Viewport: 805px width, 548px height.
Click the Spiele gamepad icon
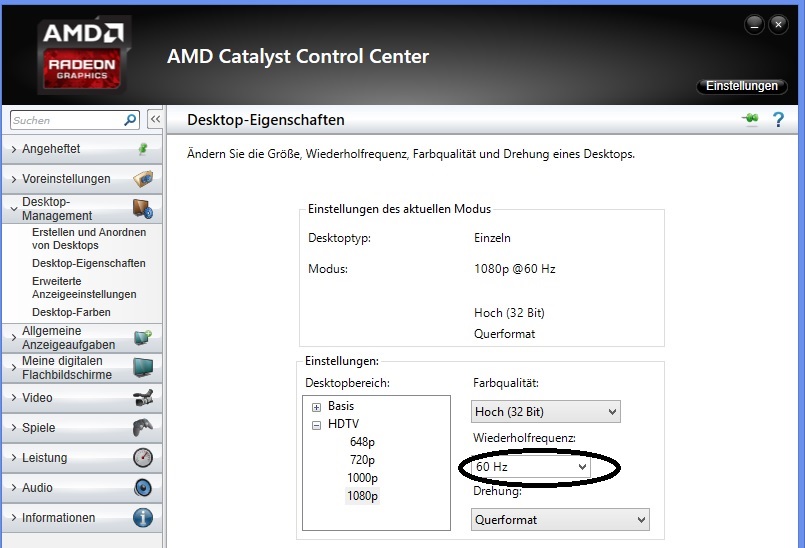(143, 427)
